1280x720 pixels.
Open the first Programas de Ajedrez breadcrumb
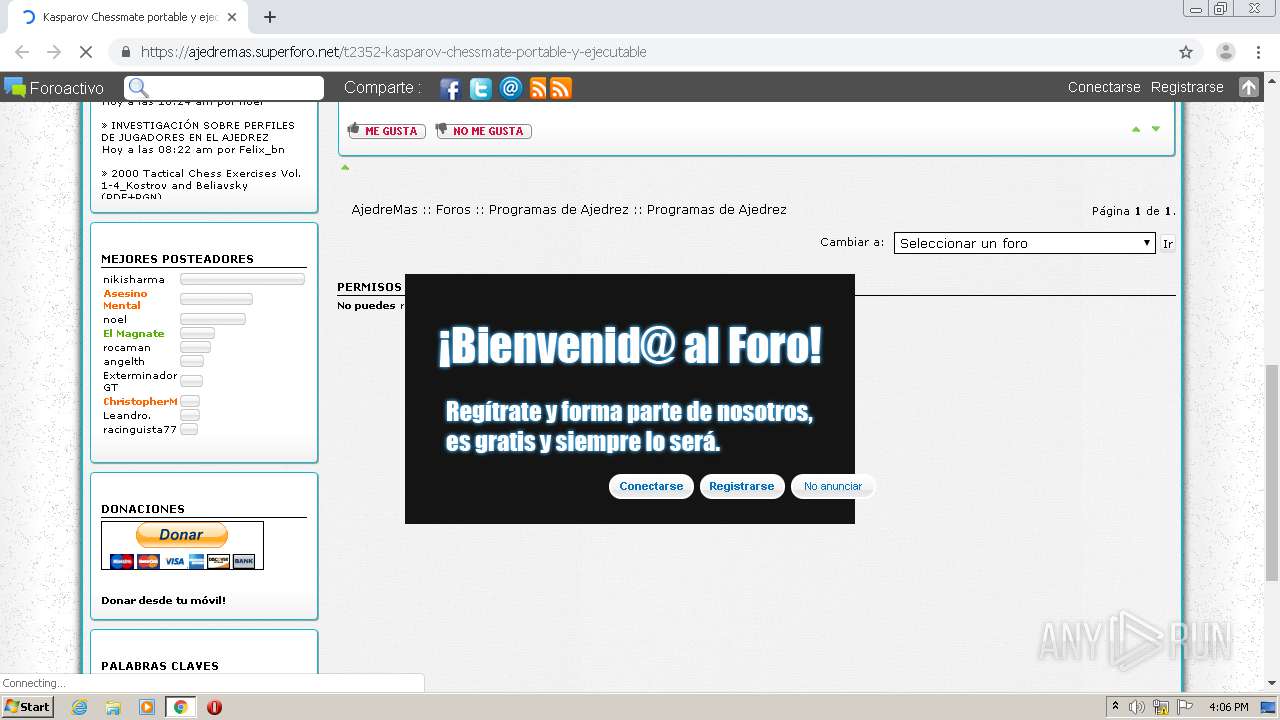559,209
